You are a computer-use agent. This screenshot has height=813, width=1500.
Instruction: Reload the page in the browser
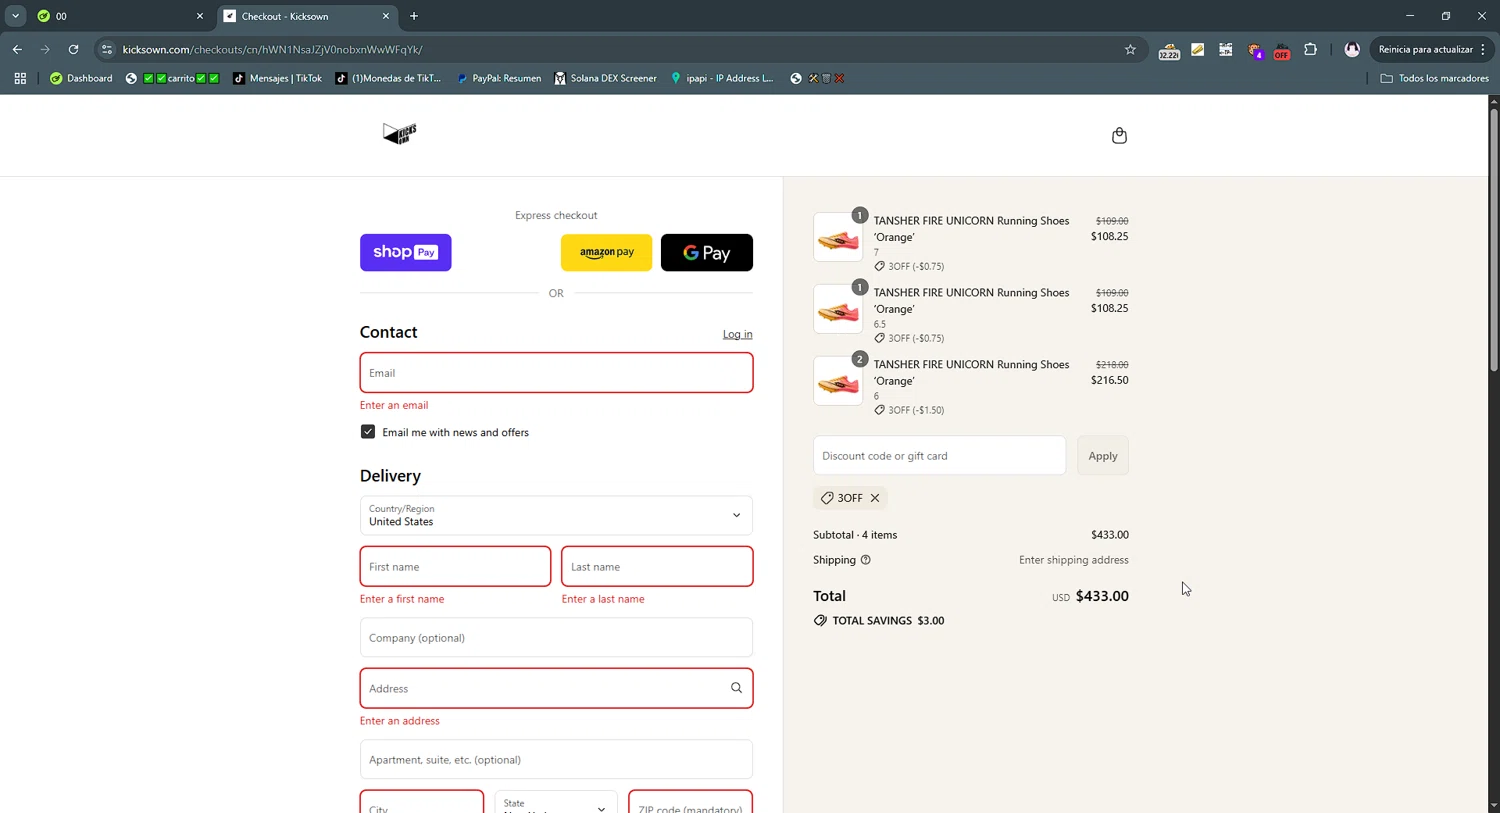(x=73, y=49)
